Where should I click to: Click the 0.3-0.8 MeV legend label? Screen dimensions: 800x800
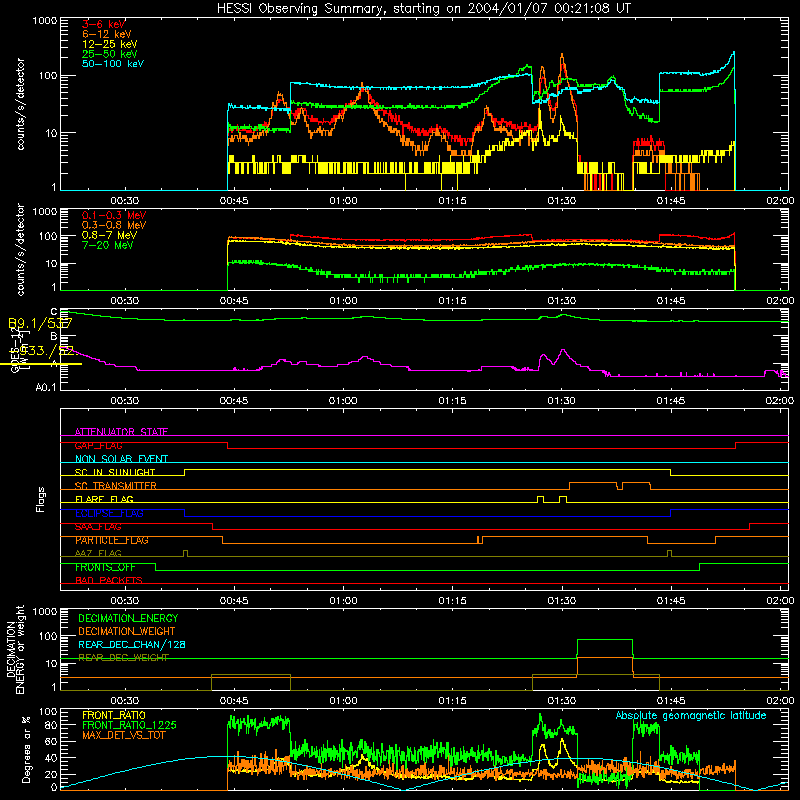114,225
